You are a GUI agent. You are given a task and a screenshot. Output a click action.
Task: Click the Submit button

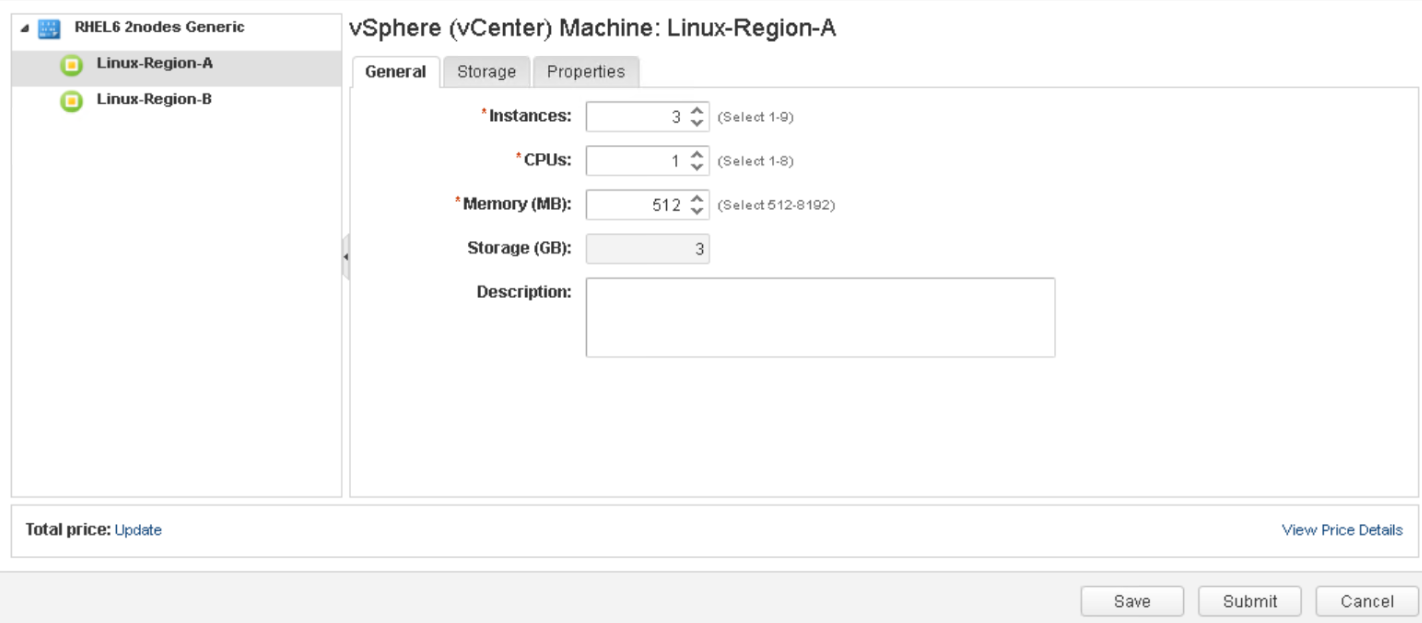click(1250, 601)
